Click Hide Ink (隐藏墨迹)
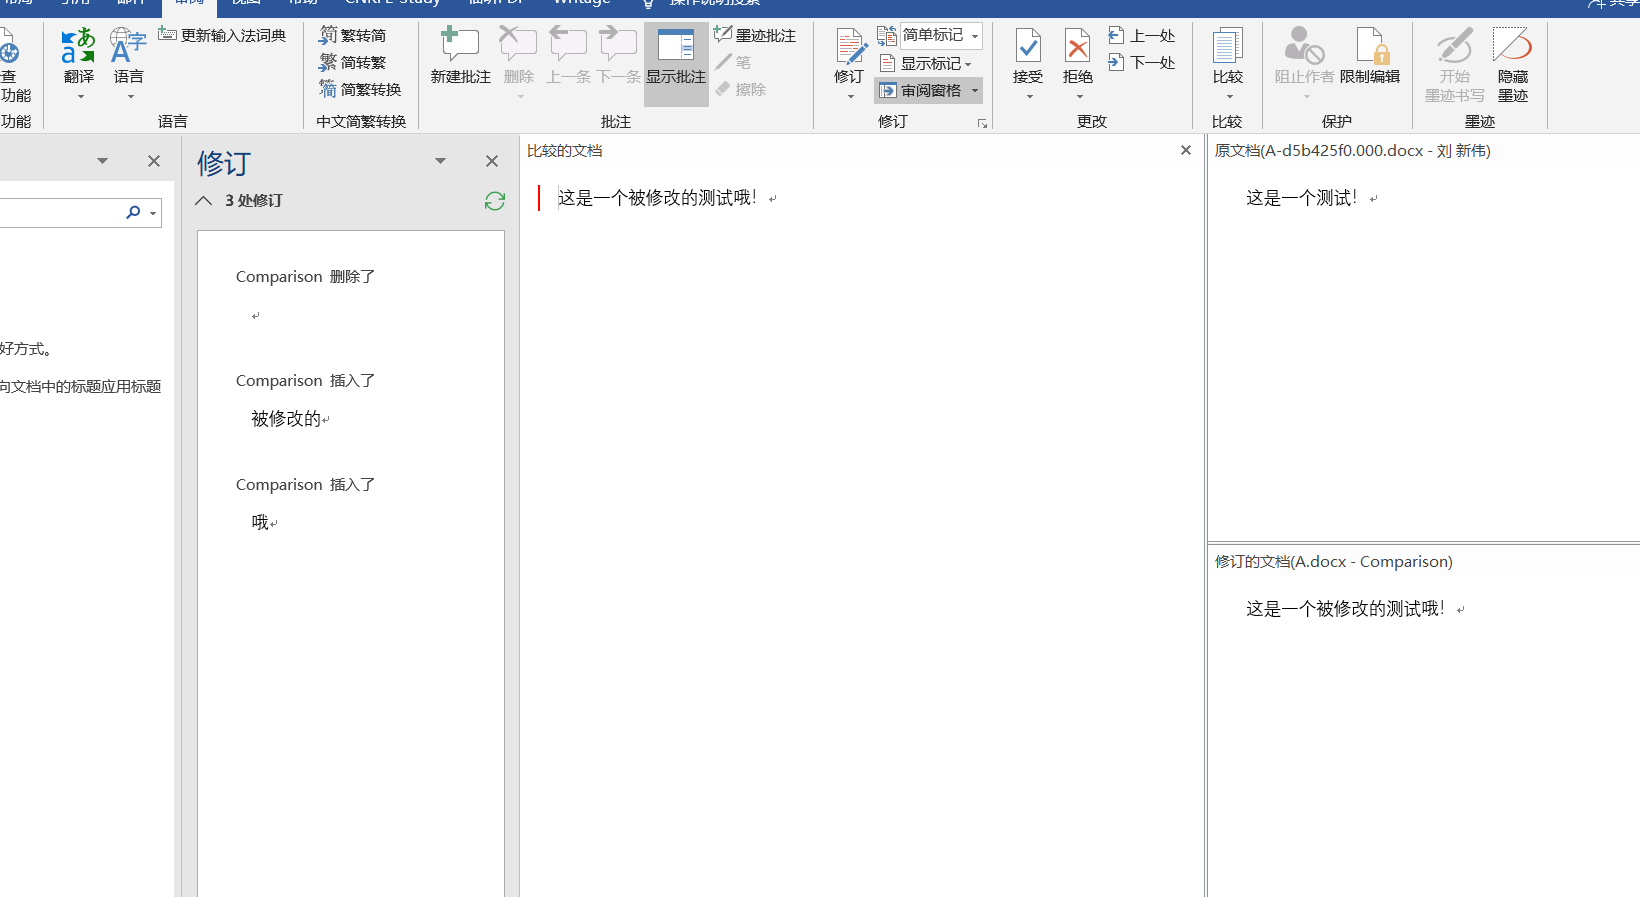 pyautogui.click(x=1512, y=64)
